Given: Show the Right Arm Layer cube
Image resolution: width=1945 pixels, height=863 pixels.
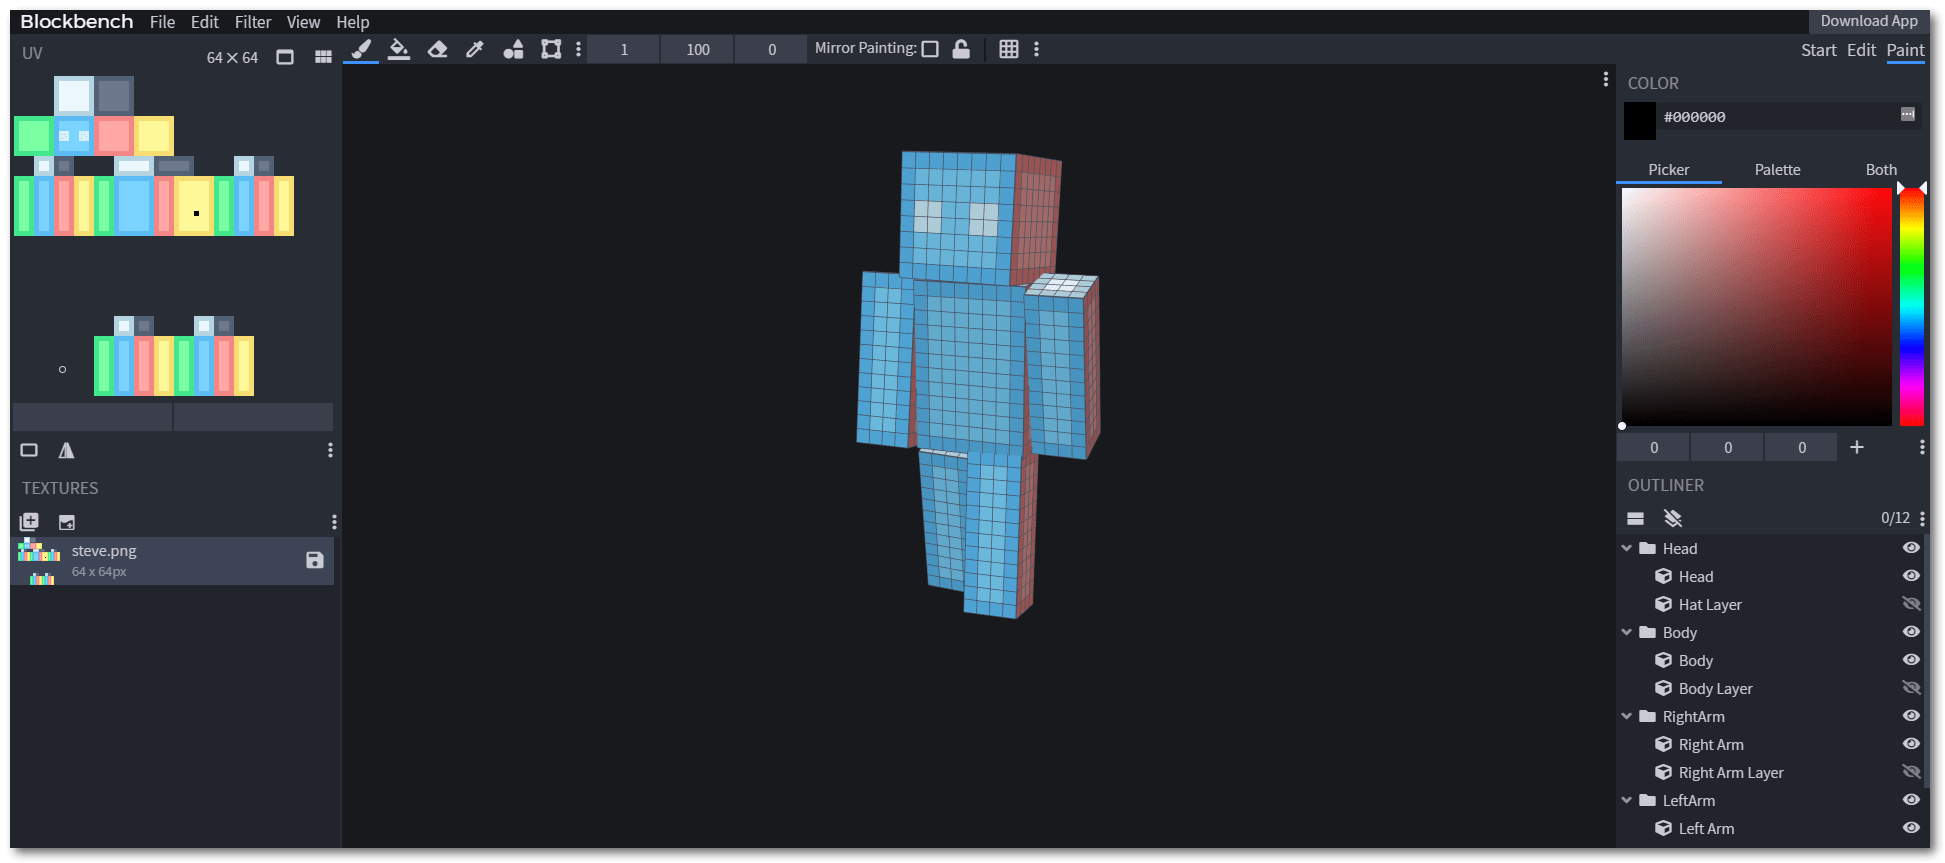Looking at the screenshot, I should tap(1911, 772).
